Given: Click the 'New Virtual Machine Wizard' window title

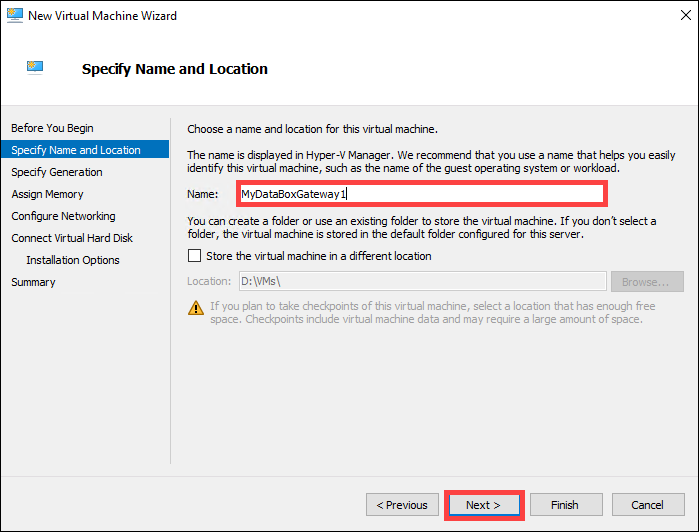Looking at the screenshot, I should 102,16.
